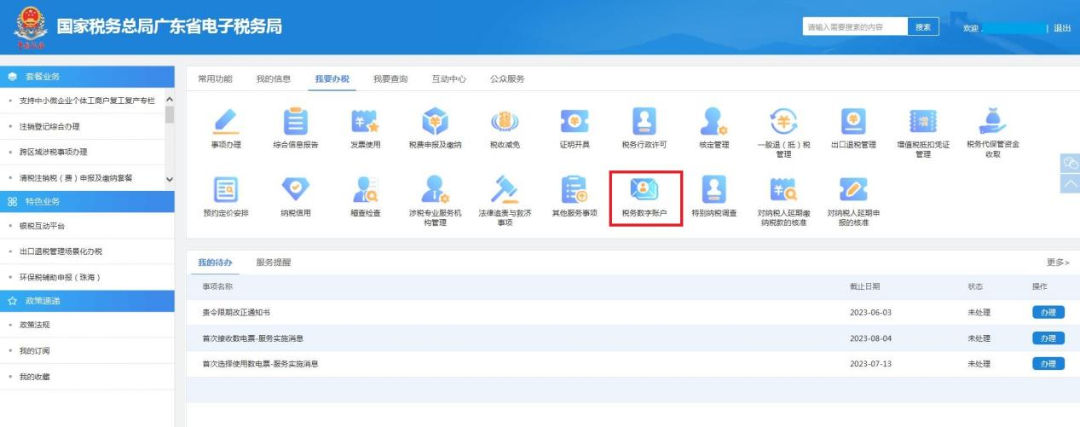Click 办理 for 责令限期改正通知书

(x=1048, y=312)
